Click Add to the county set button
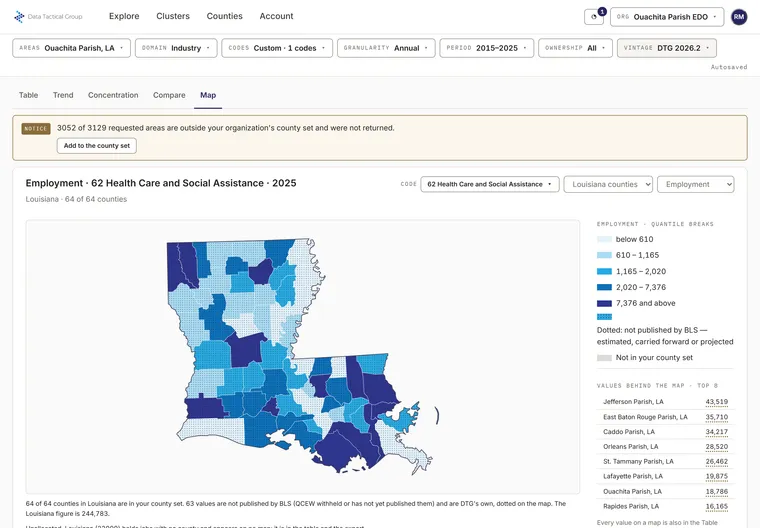This screenshot has height=528, width=760. tap(97, 145)
